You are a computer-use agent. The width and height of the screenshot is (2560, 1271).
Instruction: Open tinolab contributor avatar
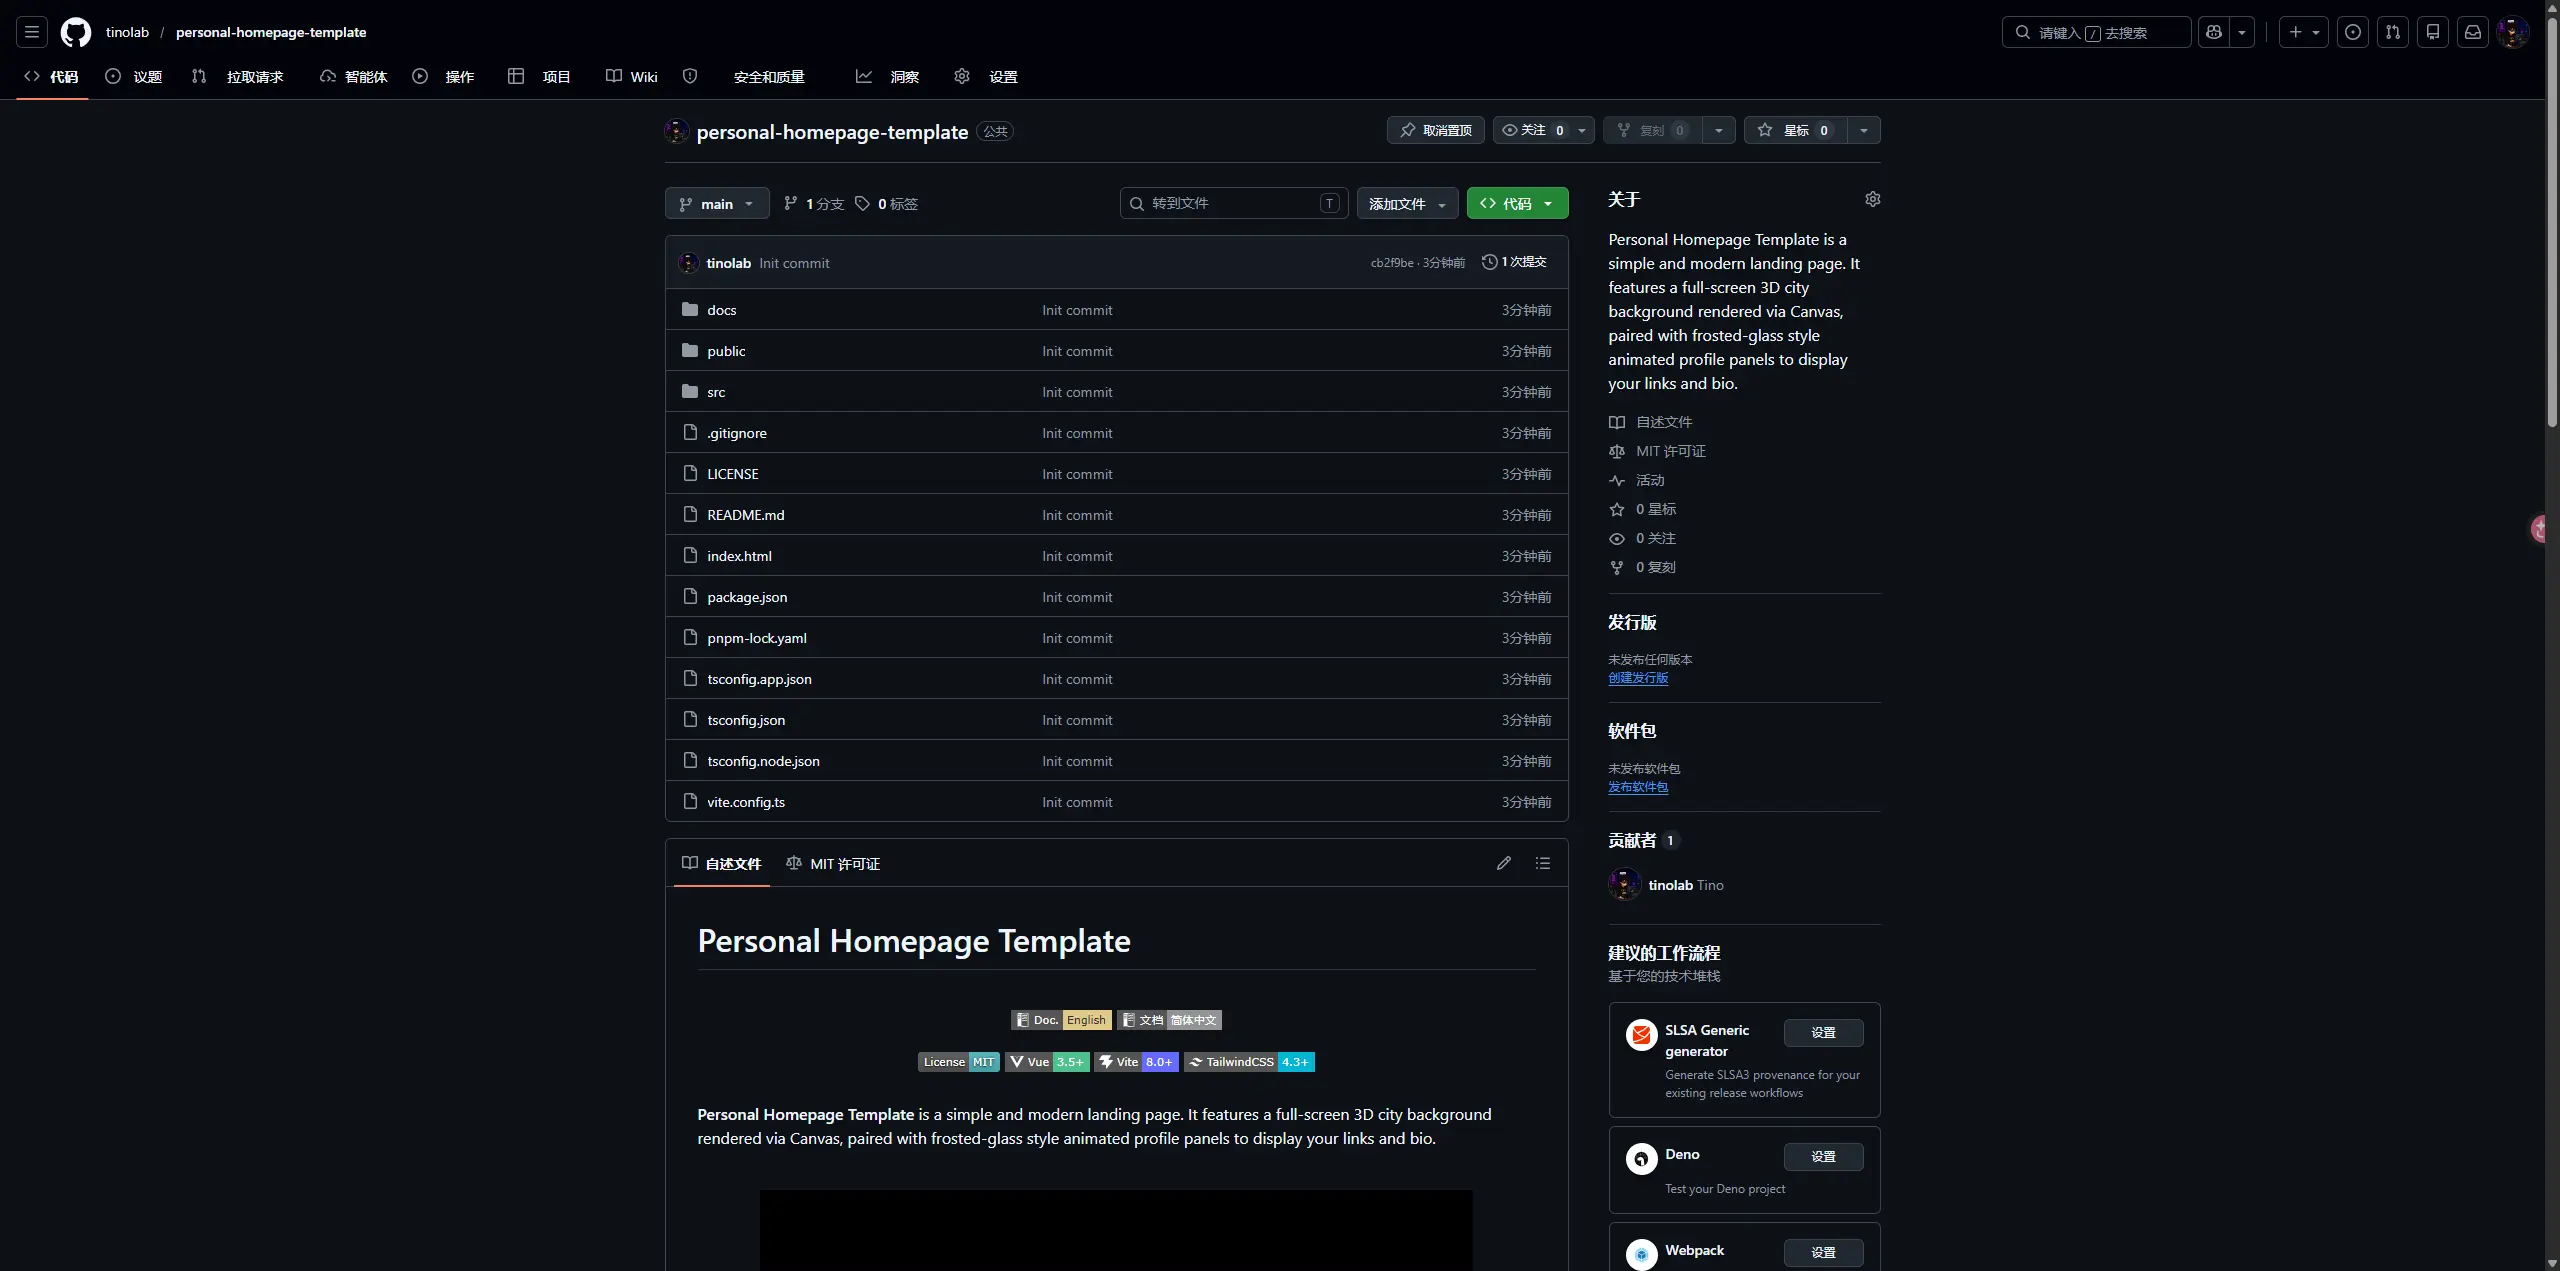(x=1625, y=884)
